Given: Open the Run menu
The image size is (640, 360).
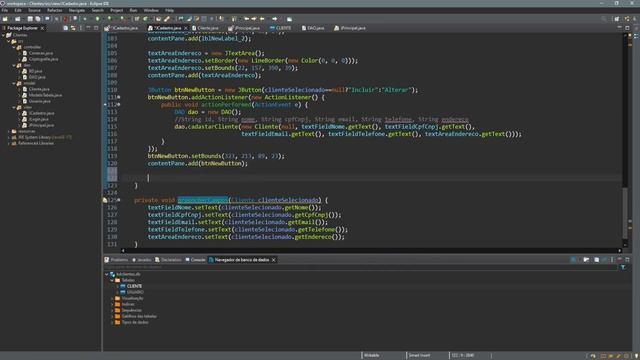Looking at the screenshot, I should coord(133,10).
